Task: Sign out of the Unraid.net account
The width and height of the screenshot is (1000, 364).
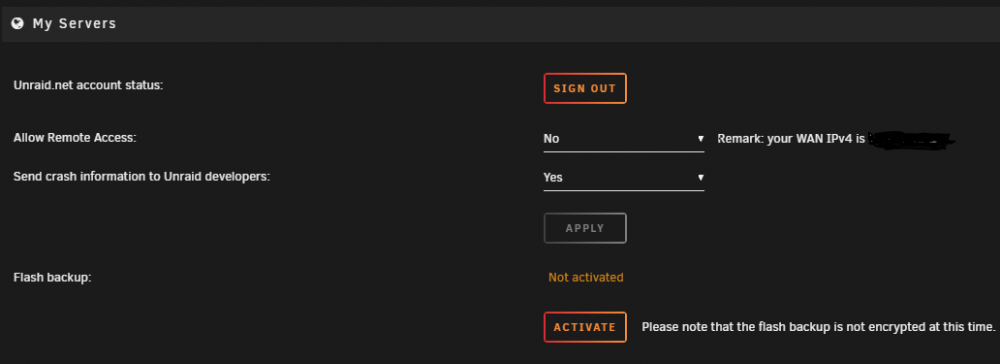Action: coord(585,89)
